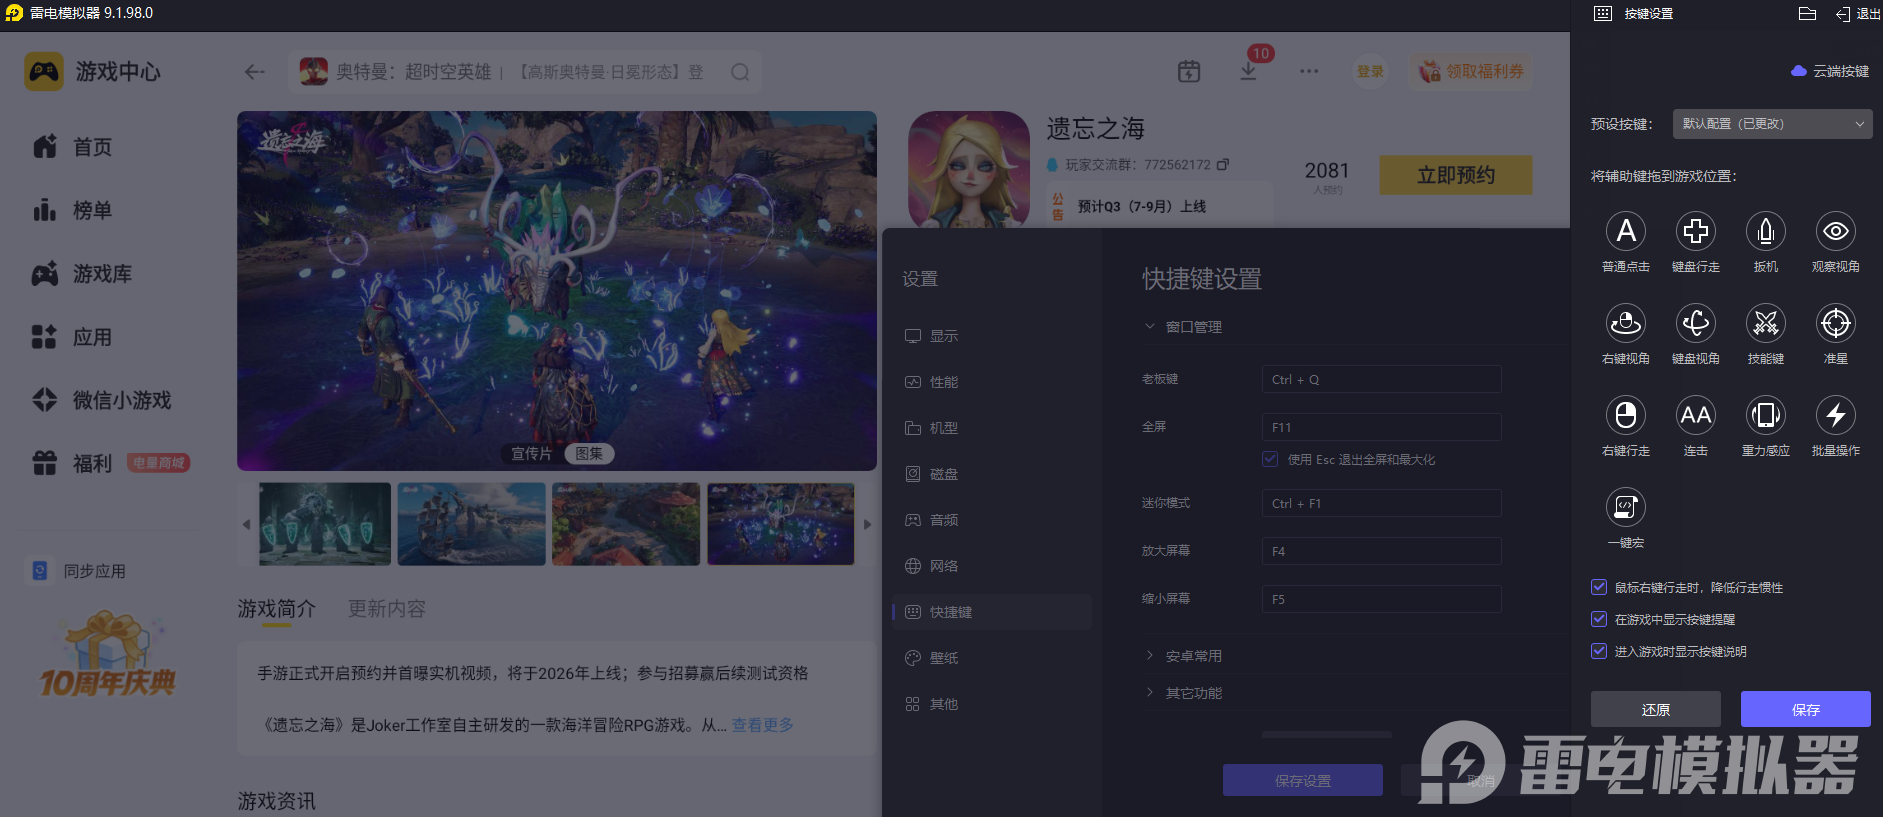The height and width of the screenshot is (817, 1883).
Task: Toggle 在游戏中显示按键提醒 checkbox
Action: (x=1599, y=619)
